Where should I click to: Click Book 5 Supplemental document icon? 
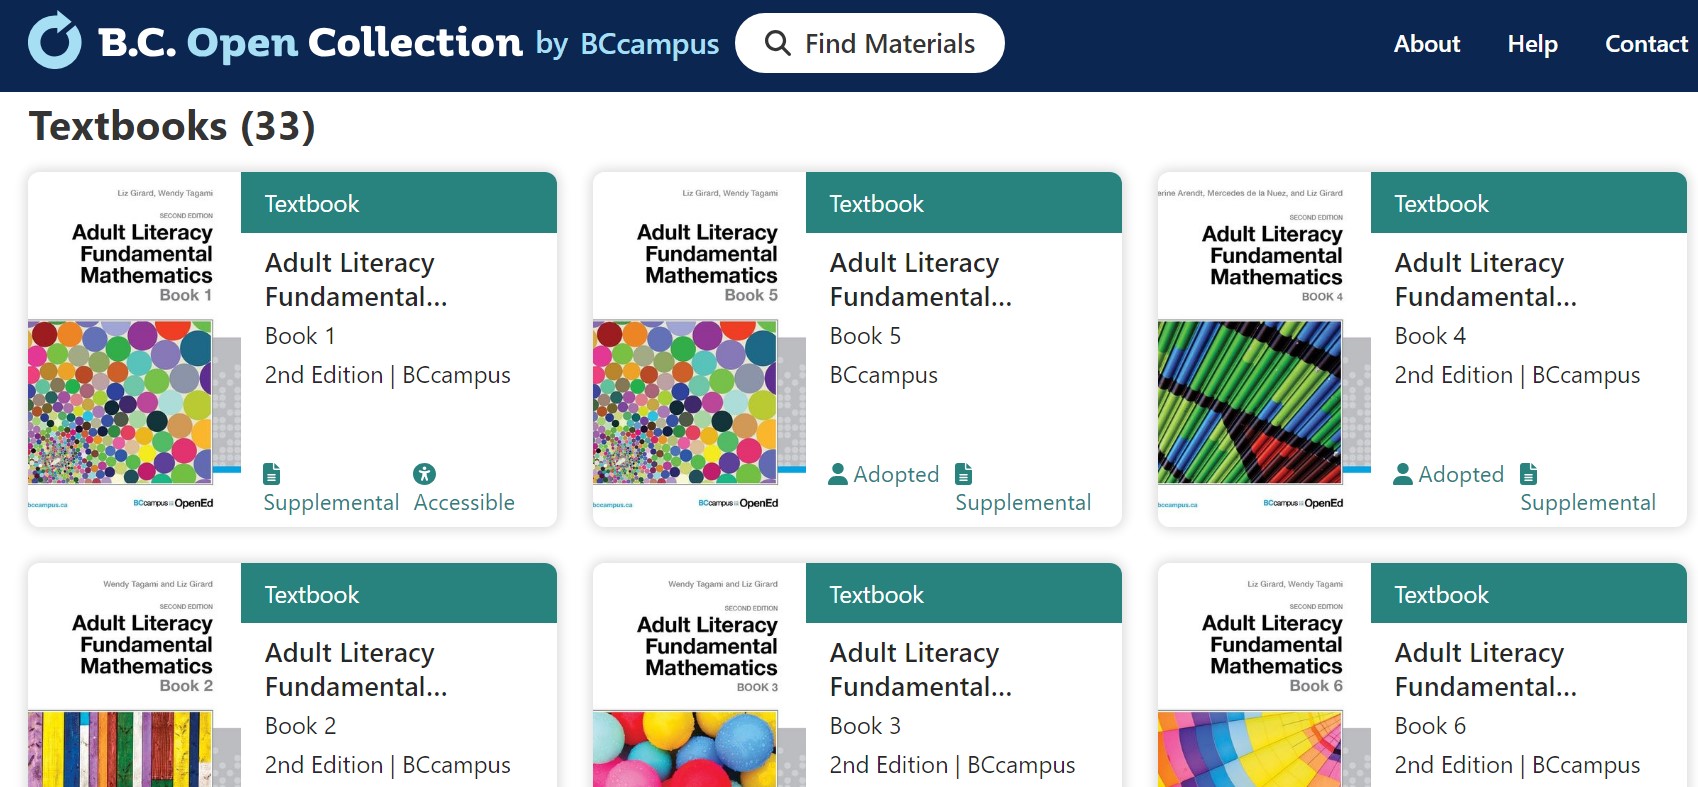click(964, 474)
